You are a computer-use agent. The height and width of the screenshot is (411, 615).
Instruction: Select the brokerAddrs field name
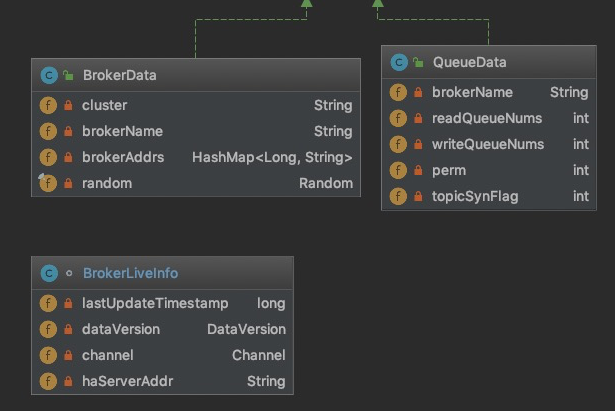[123, 157]
